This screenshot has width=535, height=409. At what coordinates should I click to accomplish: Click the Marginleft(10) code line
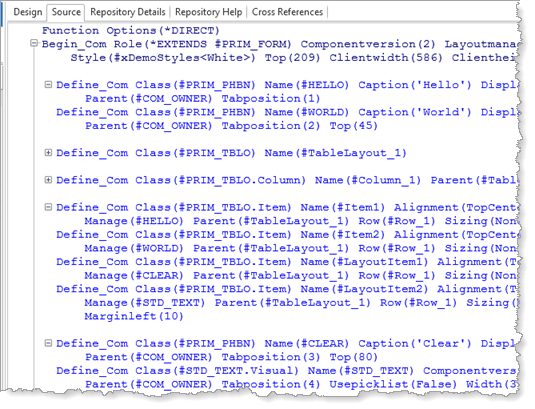(134, 316)
